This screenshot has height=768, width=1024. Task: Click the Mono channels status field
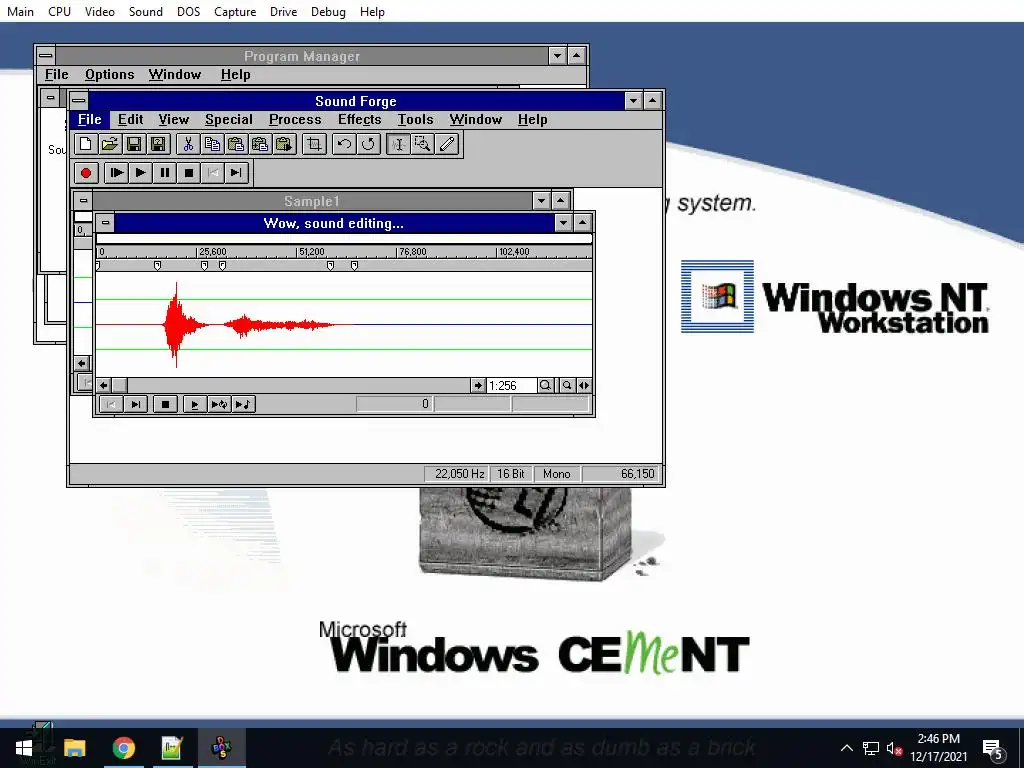556,473
